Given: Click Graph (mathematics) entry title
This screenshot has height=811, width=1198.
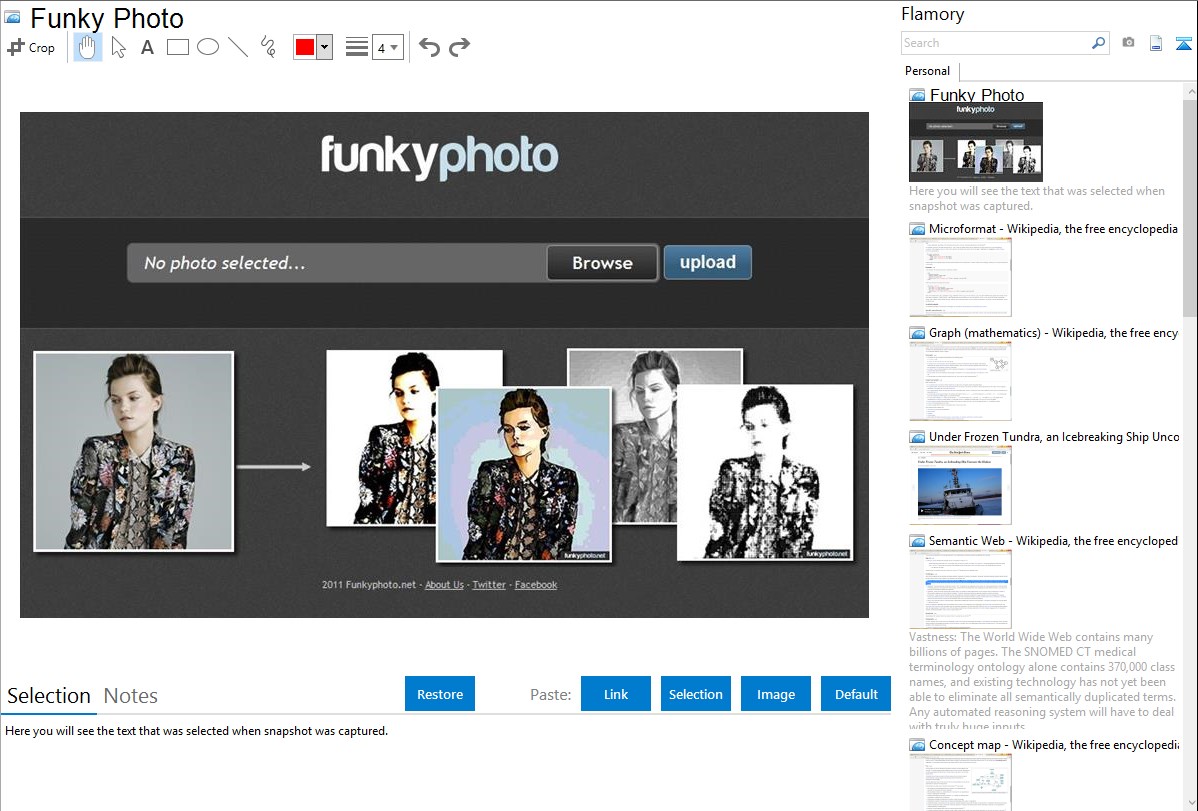Looking at the screenshot, I should pos(1053,333).
